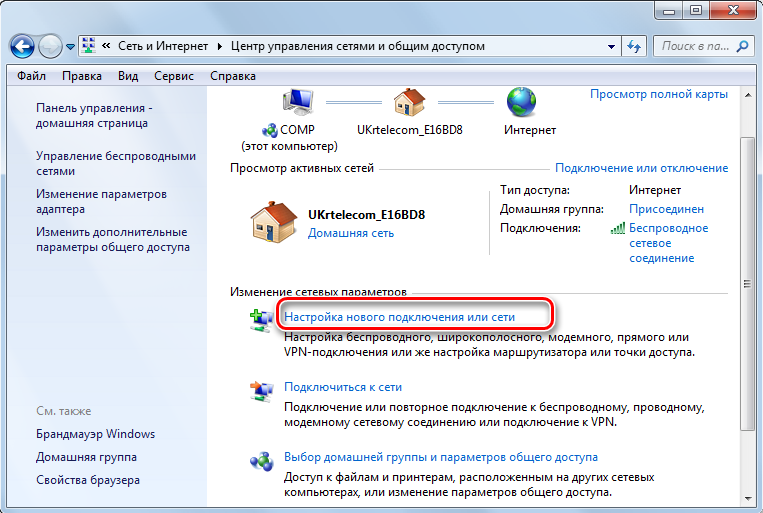Open 'Просмотр полной карты' link
Viewport: 763px width, 513px height.
[x=659, y=94]
